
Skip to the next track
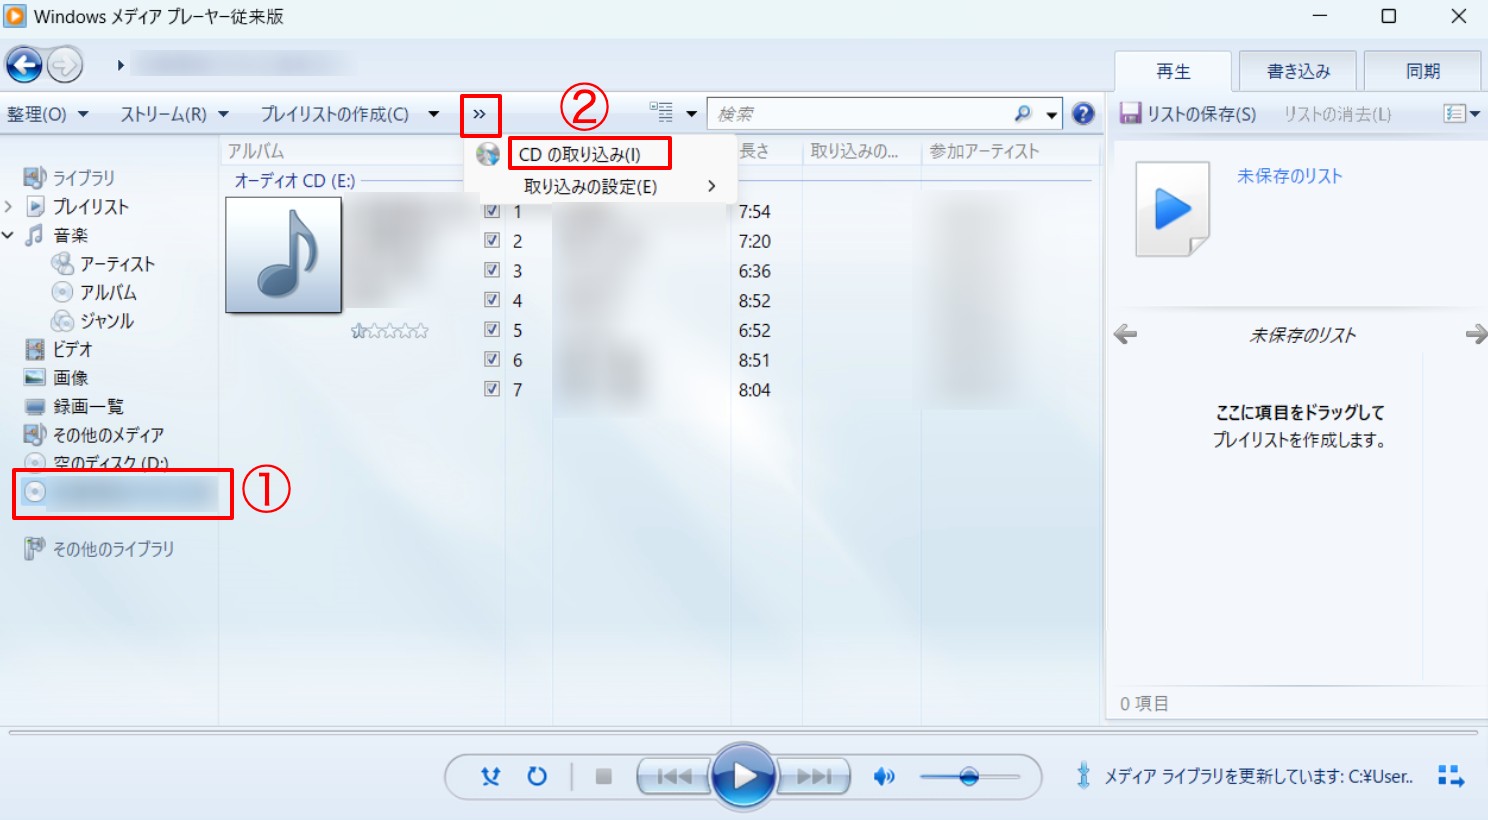[x=814, y=776]
